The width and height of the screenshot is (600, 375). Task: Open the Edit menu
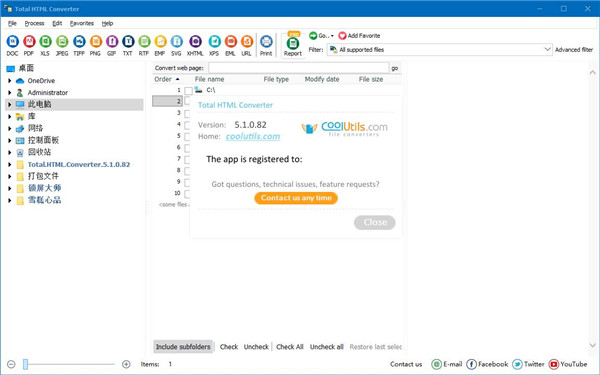point(57,23)
